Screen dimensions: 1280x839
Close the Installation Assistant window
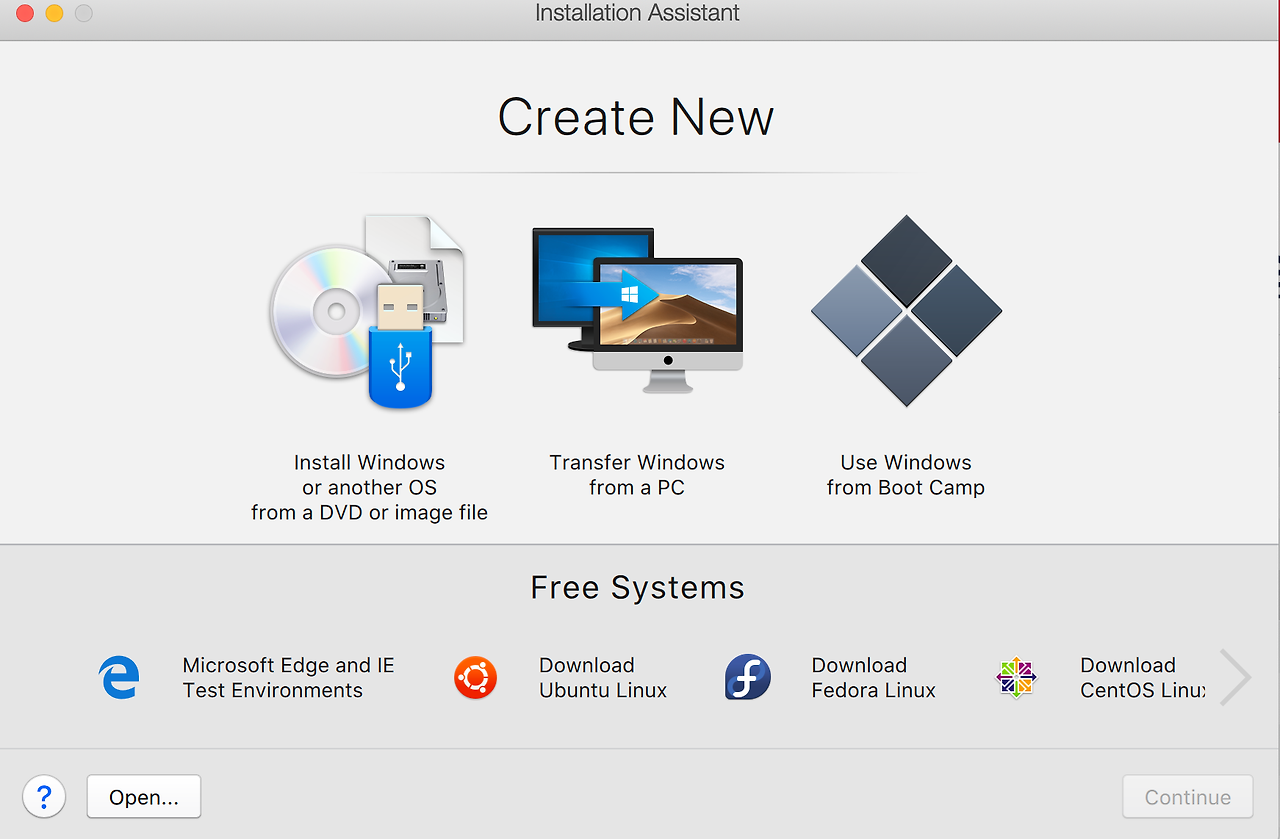click(24, 13)
